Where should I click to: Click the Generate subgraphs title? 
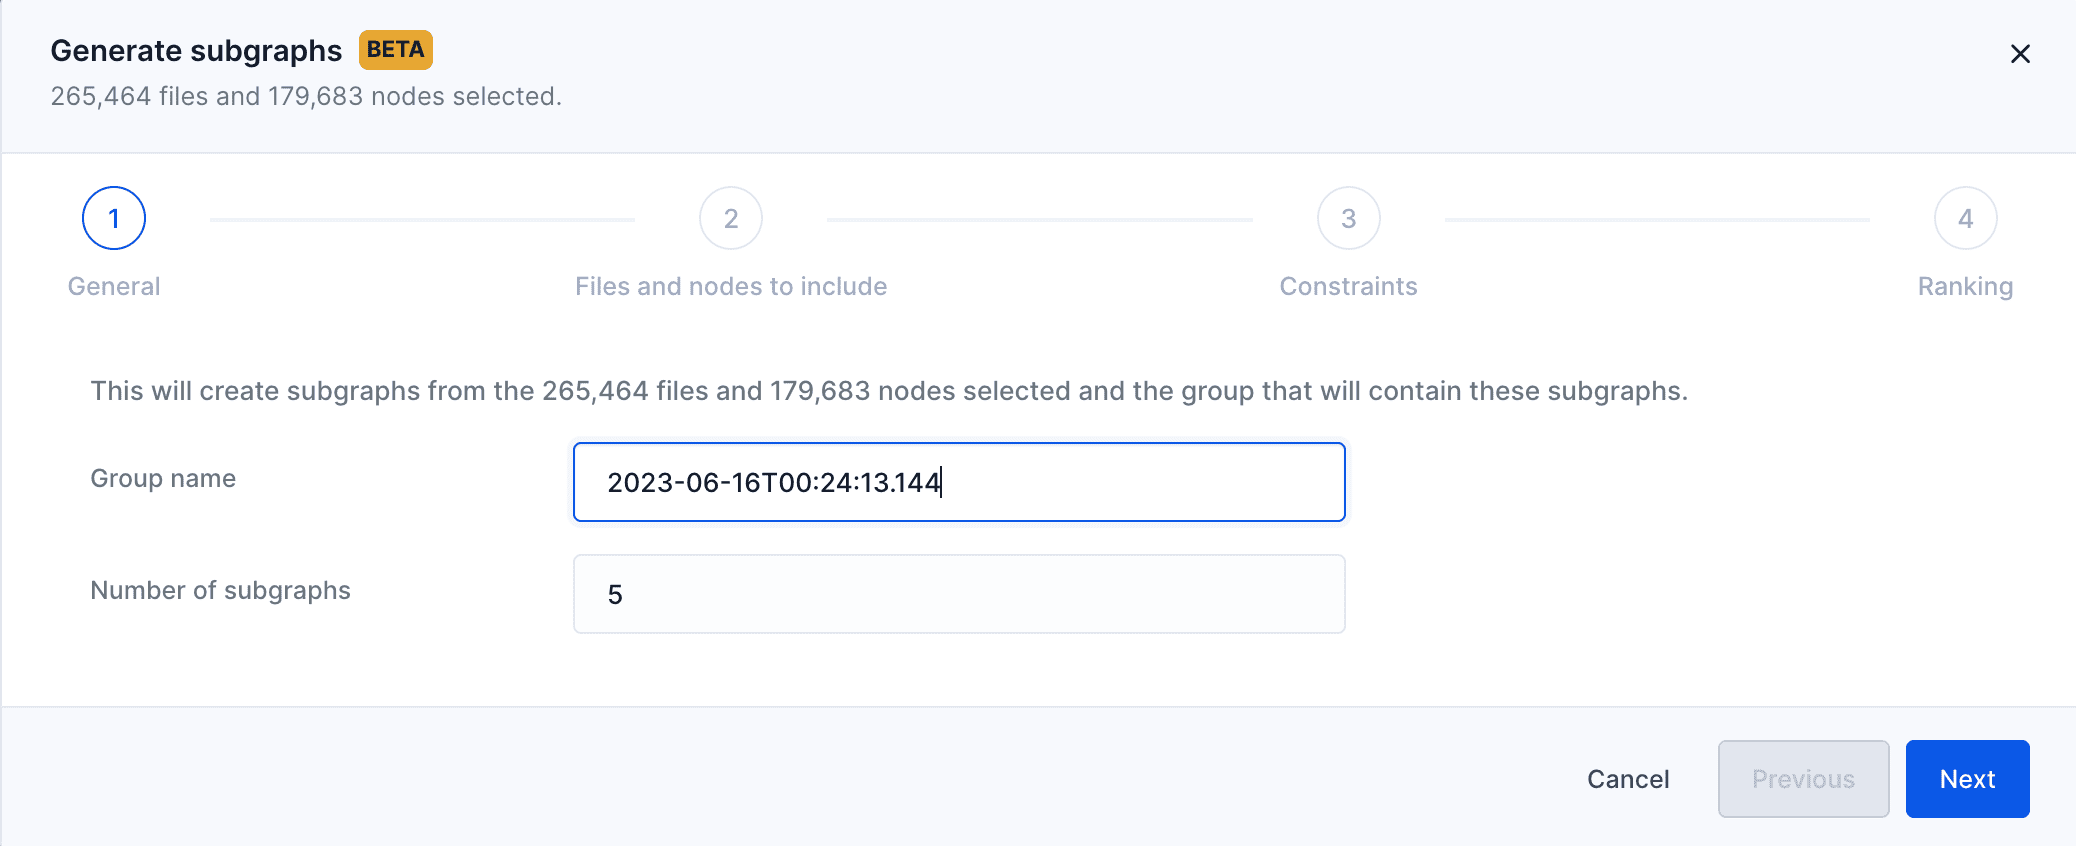click(196, 50)
